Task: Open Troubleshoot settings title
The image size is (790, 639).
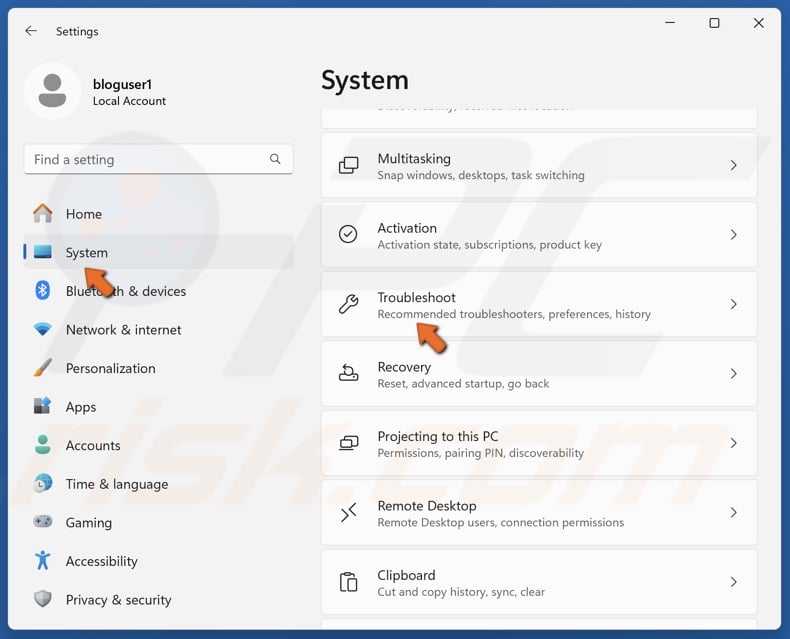Action: [x=417, y=297]
